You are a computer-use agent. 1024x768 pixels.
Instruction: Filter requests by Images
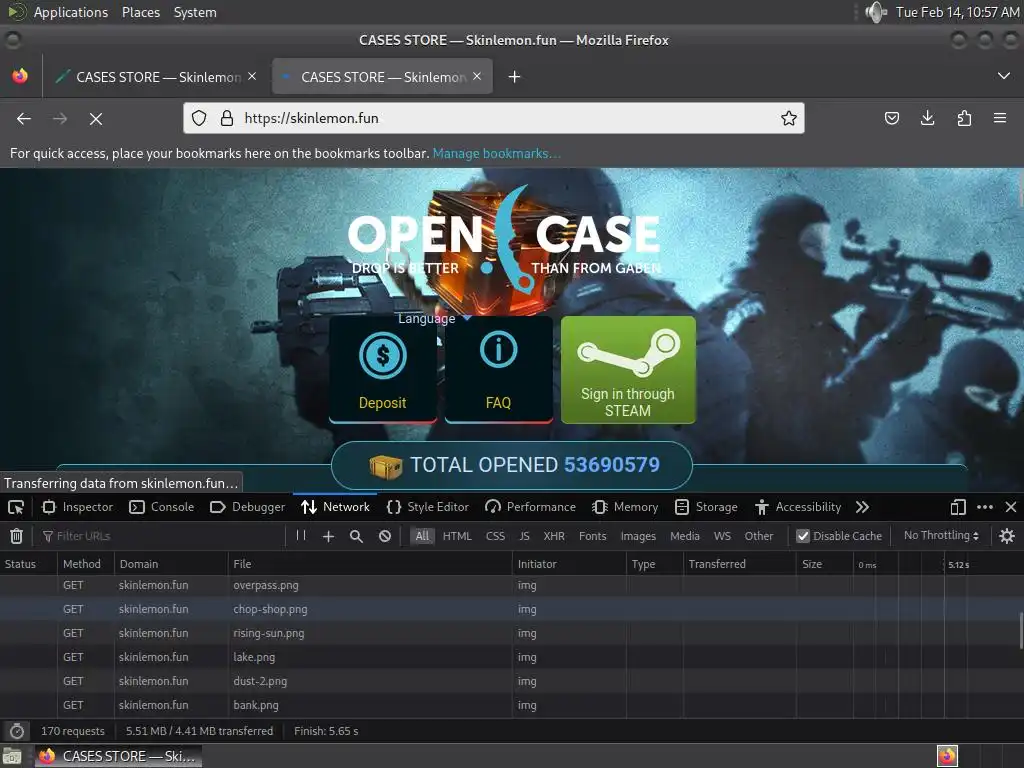[638, 536]
